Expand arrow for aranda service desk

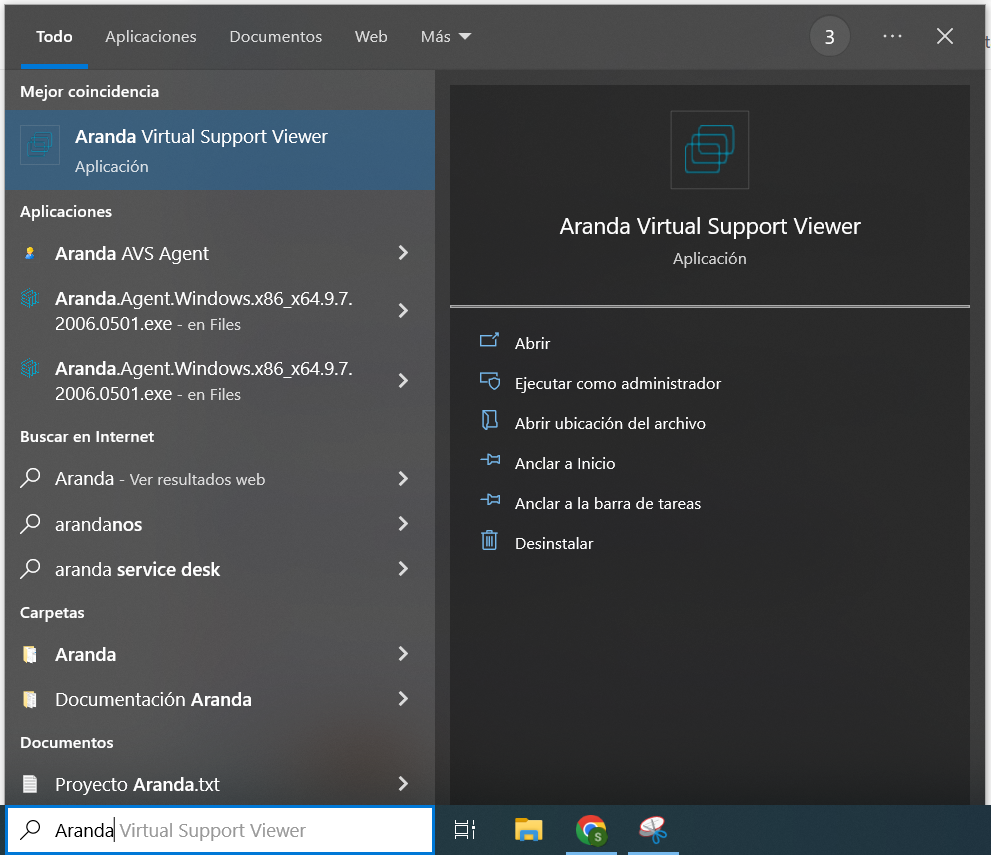click(x=403, y=569)
